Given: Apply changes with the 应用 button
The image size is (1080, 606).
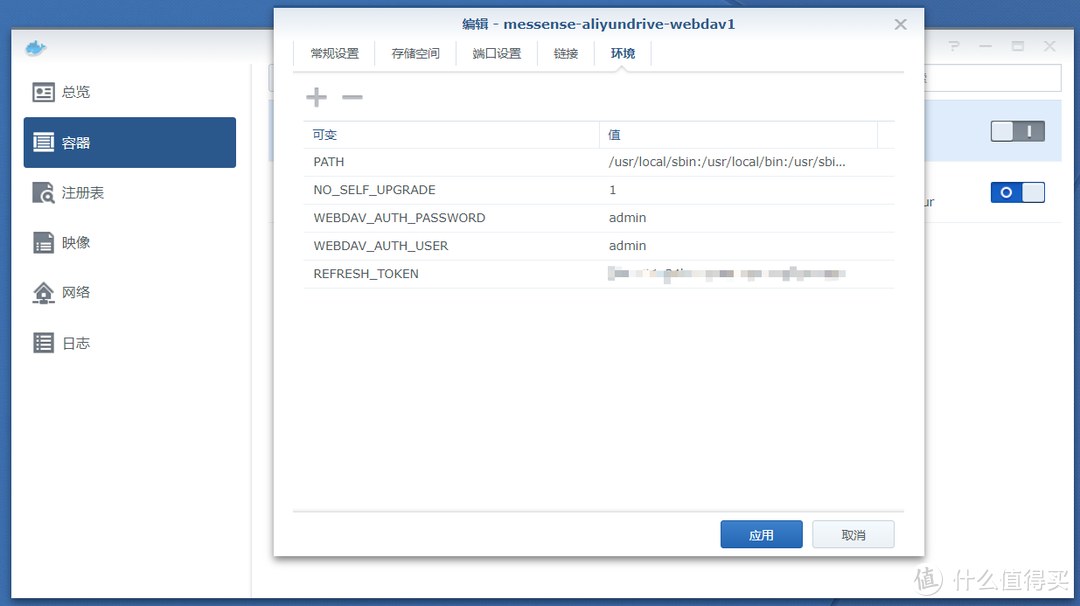Looking at the screenshot, I should point(761,534).
